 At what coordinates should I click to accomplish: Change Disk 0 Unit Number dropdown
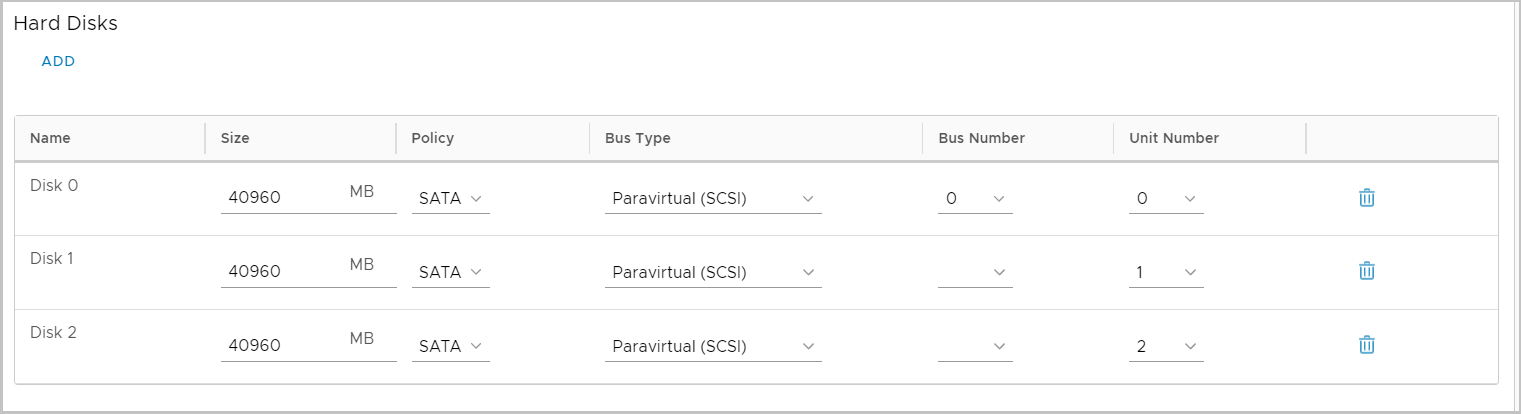point(1166,199)
